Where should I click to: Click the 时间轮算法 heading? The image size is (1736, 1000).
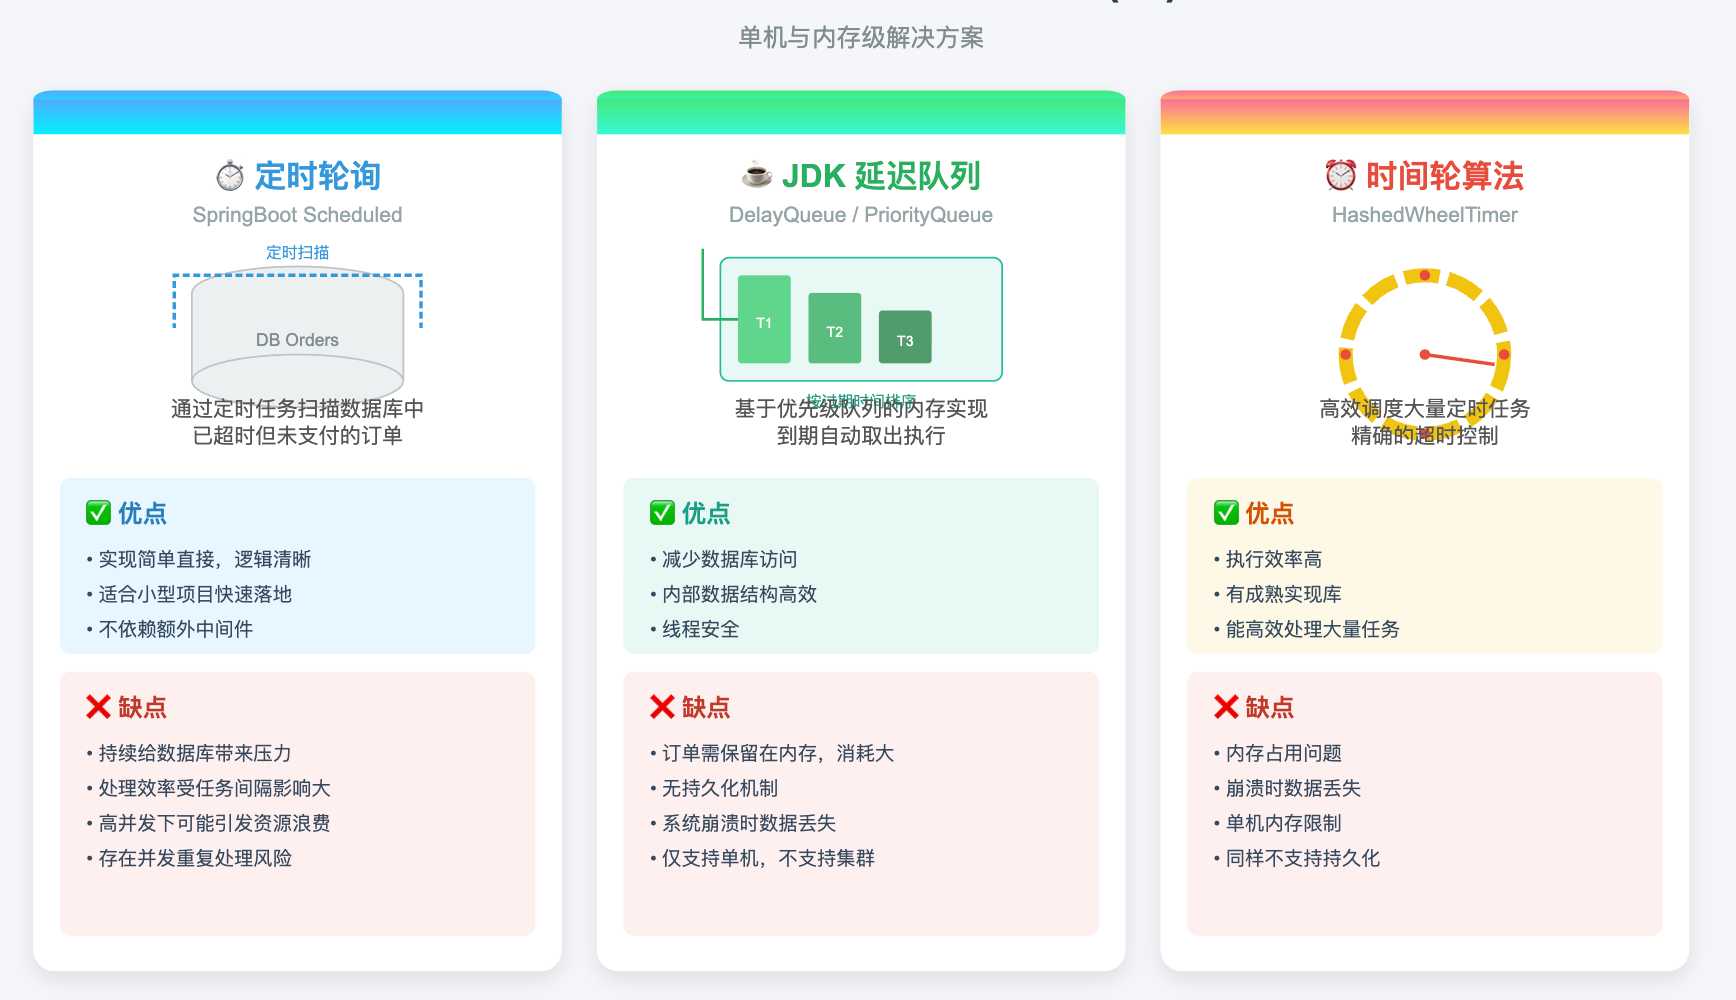(x=1444, y=176)
